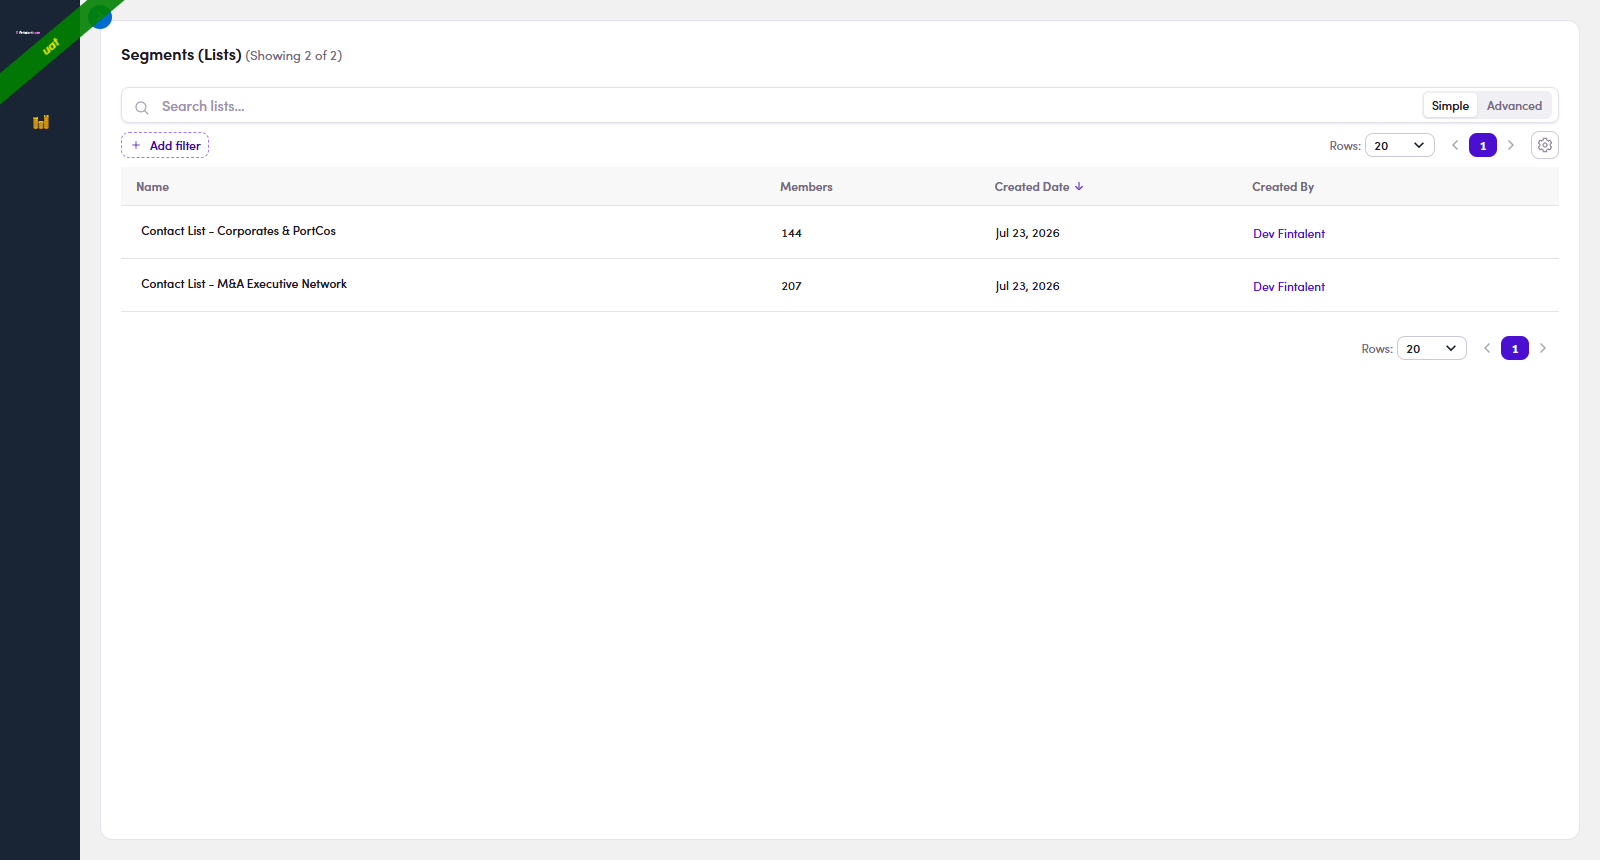The width and height of the screenshot is (1600, 860).
Task: Click the logo in the sidebar
Action: 28,32
